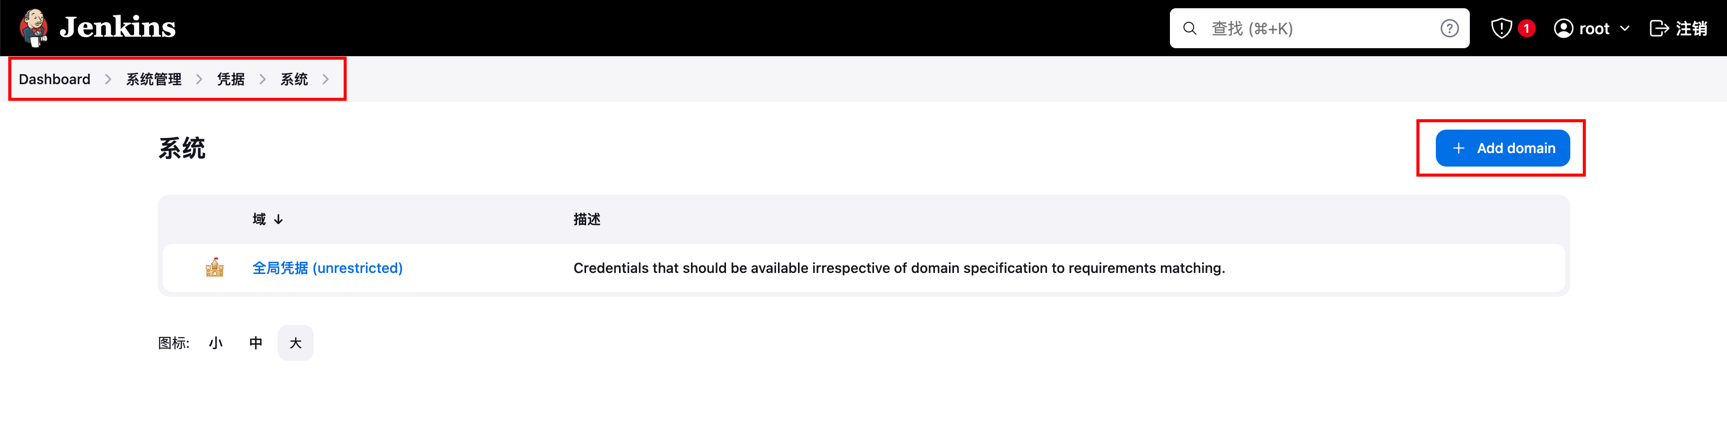The height and width of the screenshot is (443, 1727).
Task: Go to the 凭据 breadcrumb
Action: (231, 79)
